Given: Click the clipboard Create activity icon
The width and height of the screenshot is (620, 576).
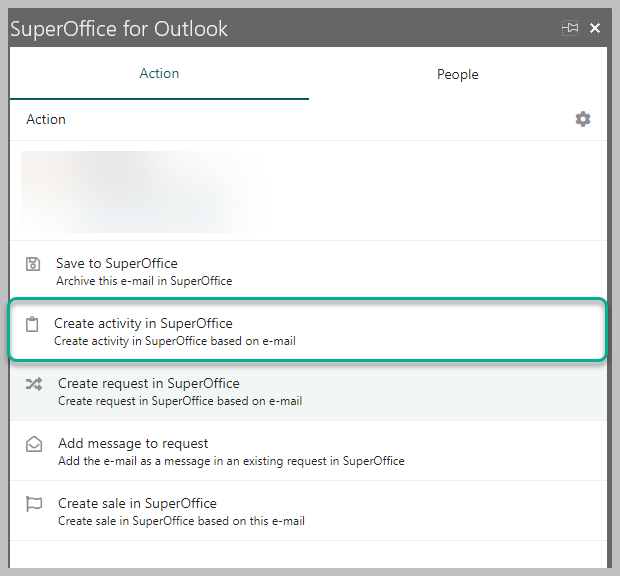Looking at the screenshot, I should tap(32, 324).
